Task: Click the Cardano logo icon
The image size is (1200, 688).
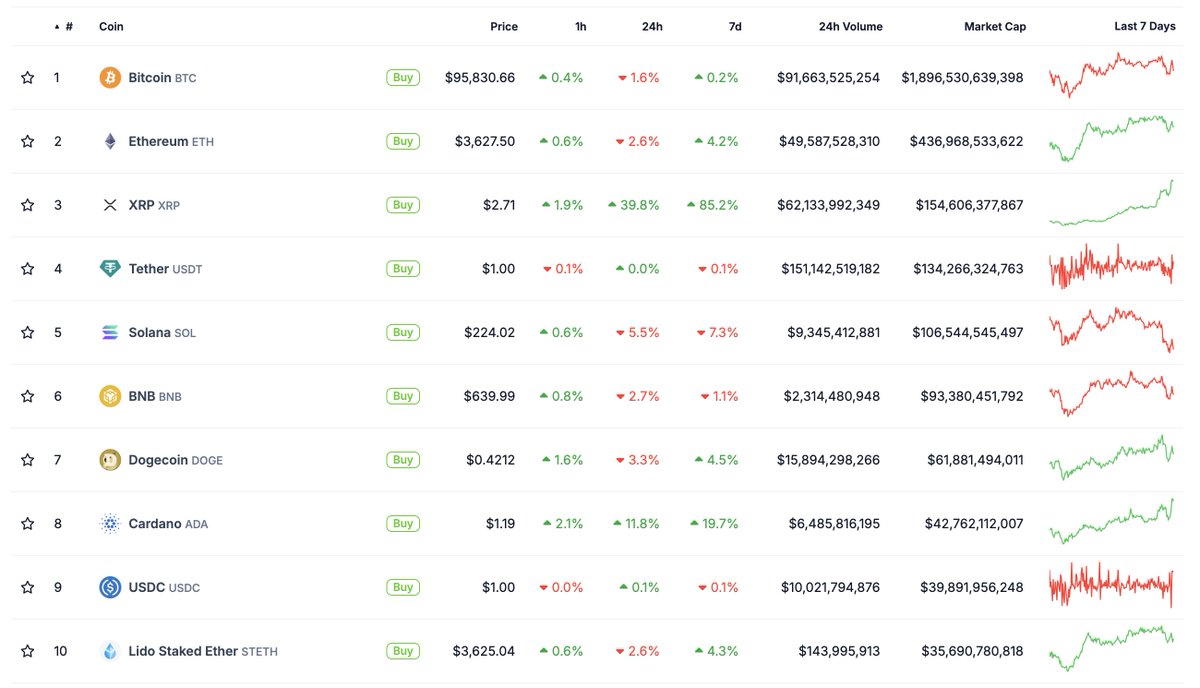Action: [110, 523]
